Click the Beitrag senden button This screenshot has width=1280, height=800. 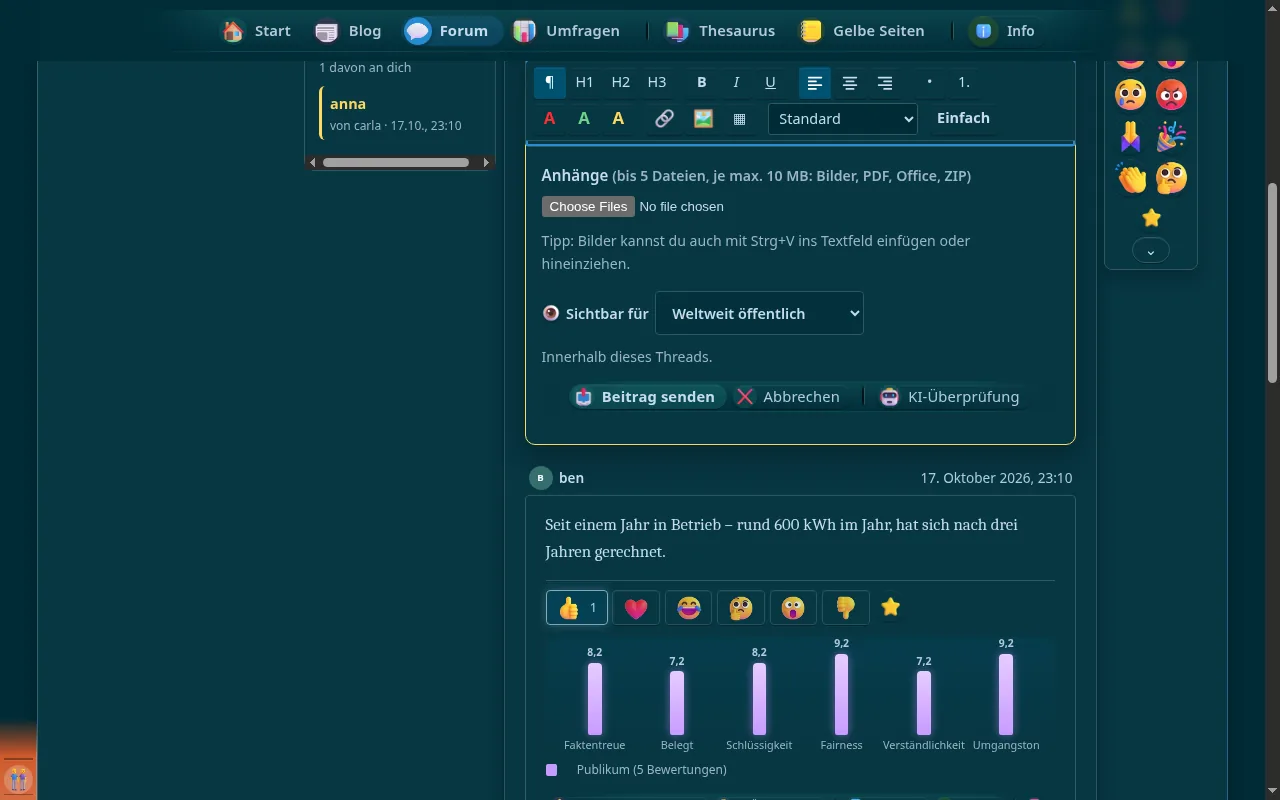[648, 396]
